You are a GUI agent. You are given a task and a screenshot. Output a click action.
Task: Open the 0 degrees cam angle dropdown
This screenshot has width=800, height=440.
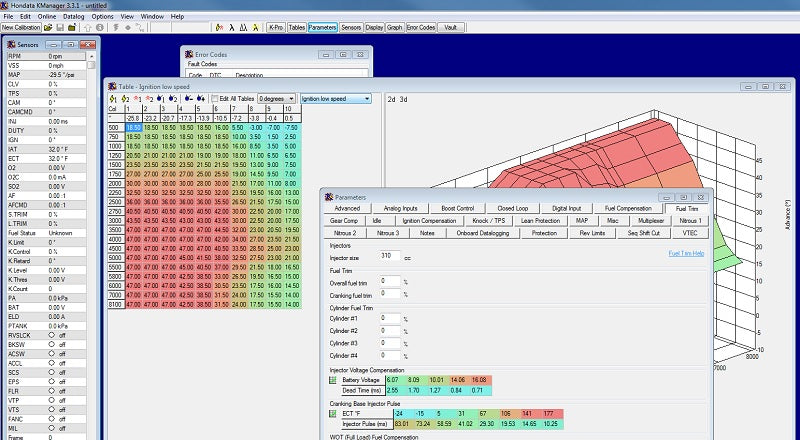click(277, 99)
